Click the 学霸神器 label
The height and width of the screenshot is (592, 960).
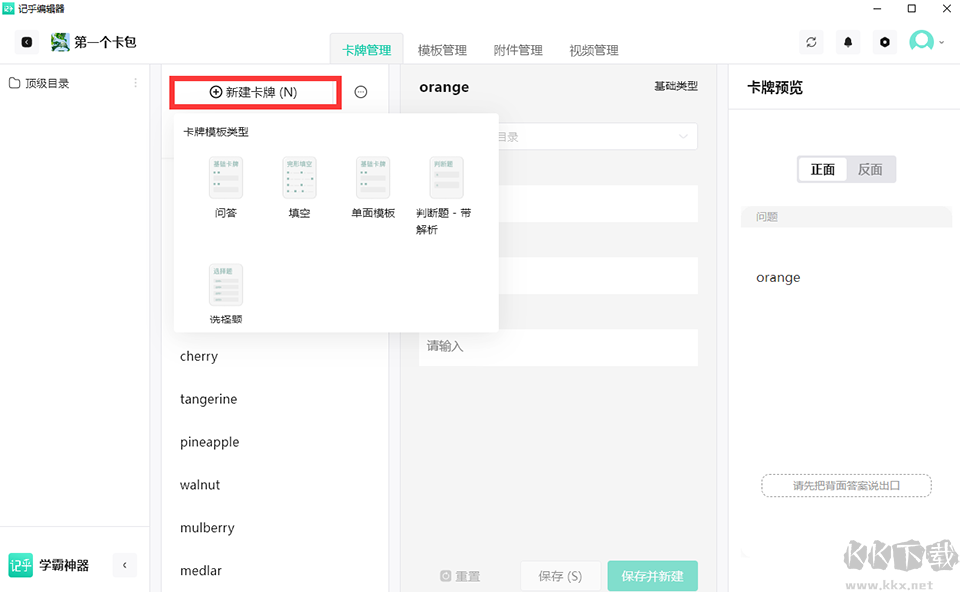(x=64, y=565)
